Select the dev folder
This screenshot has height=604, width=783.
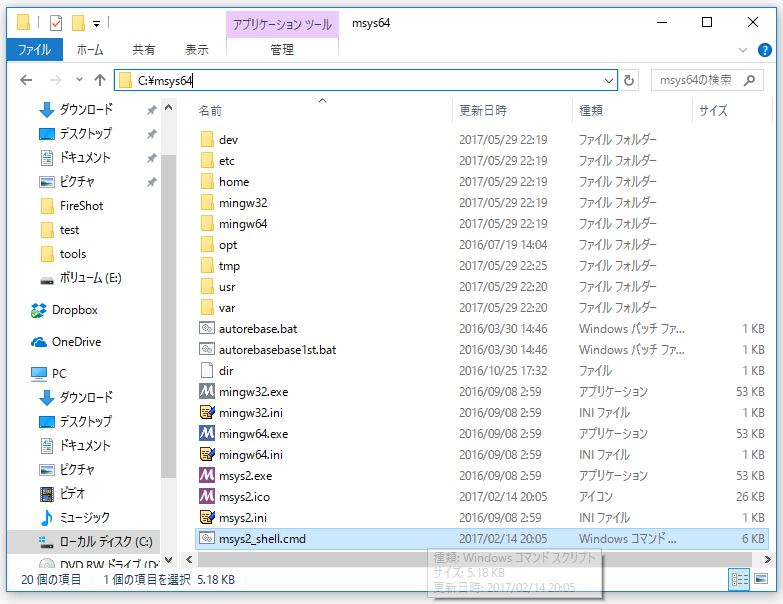tap(228, 140)
